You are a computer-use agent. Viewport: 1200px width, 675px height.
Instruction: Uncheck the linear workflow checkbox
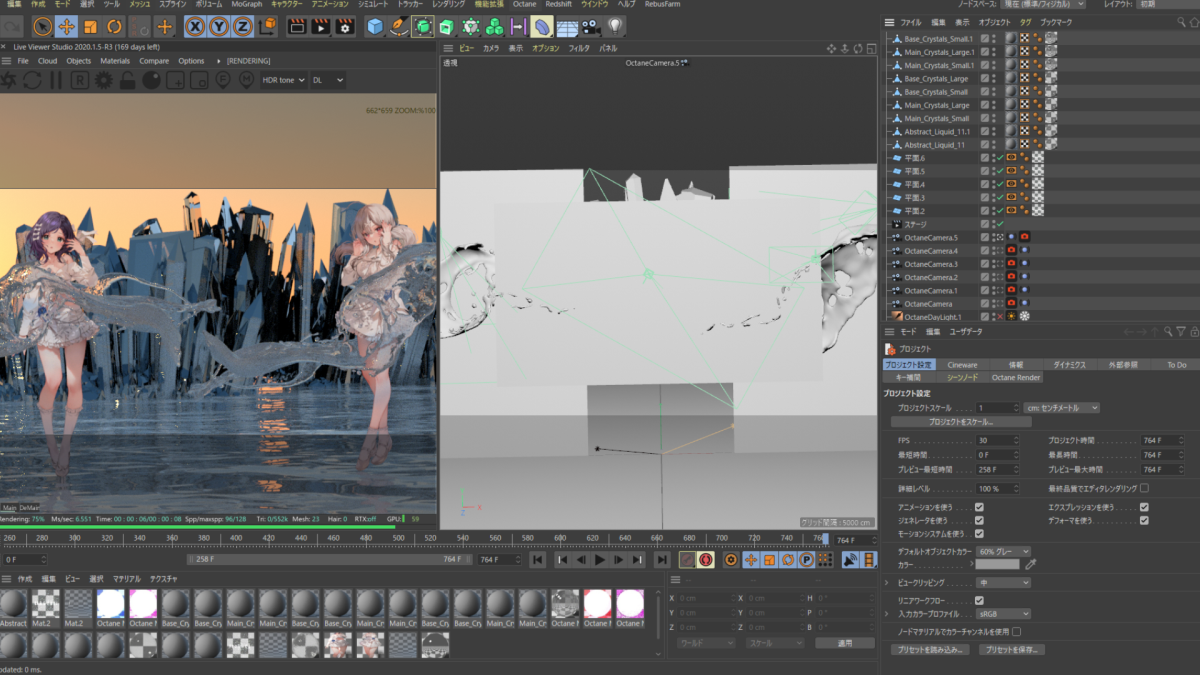(979, 600)
